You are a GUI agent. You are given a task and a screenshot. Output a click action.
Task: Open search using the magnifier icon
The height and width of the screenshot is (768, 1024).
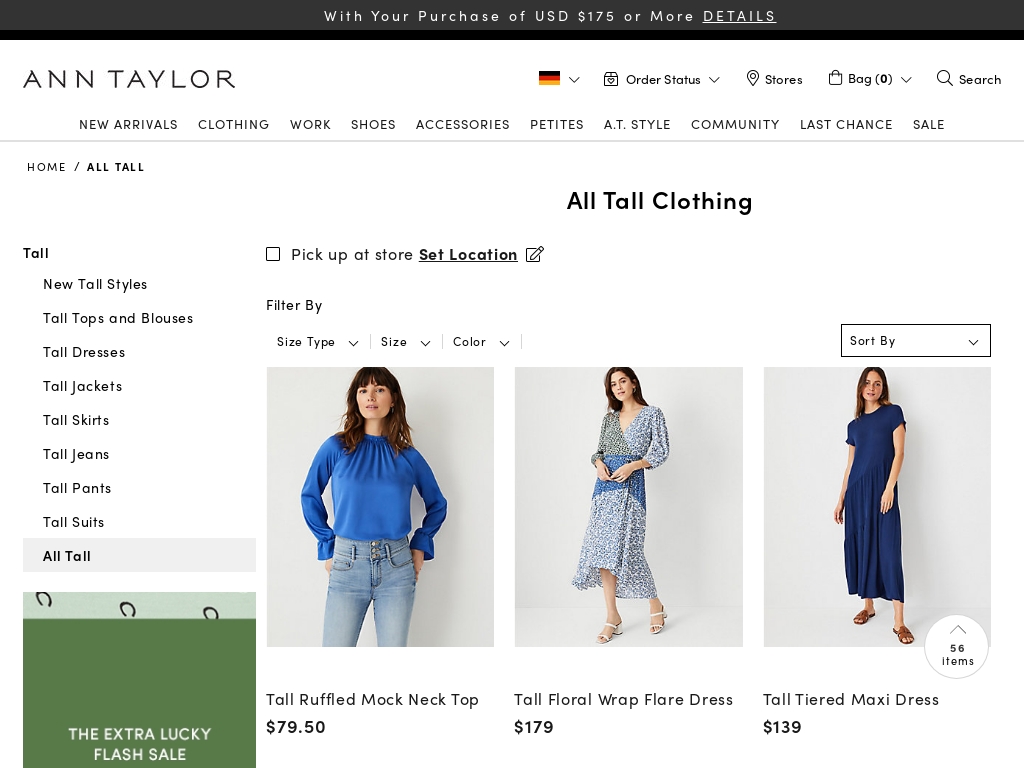pos(944,78)
